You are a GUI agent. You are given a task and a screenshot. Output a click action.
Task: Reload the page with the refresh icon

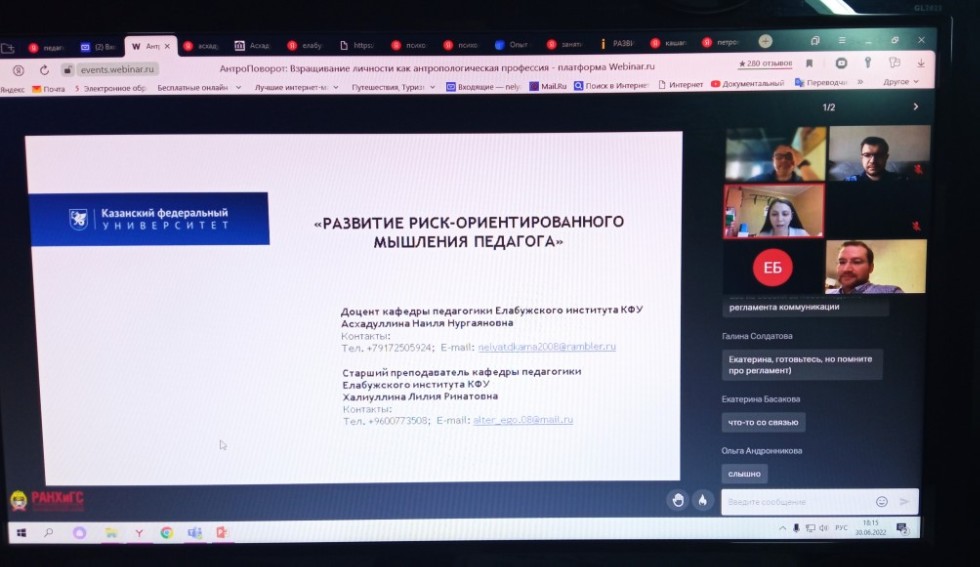(x=44, y=70)
